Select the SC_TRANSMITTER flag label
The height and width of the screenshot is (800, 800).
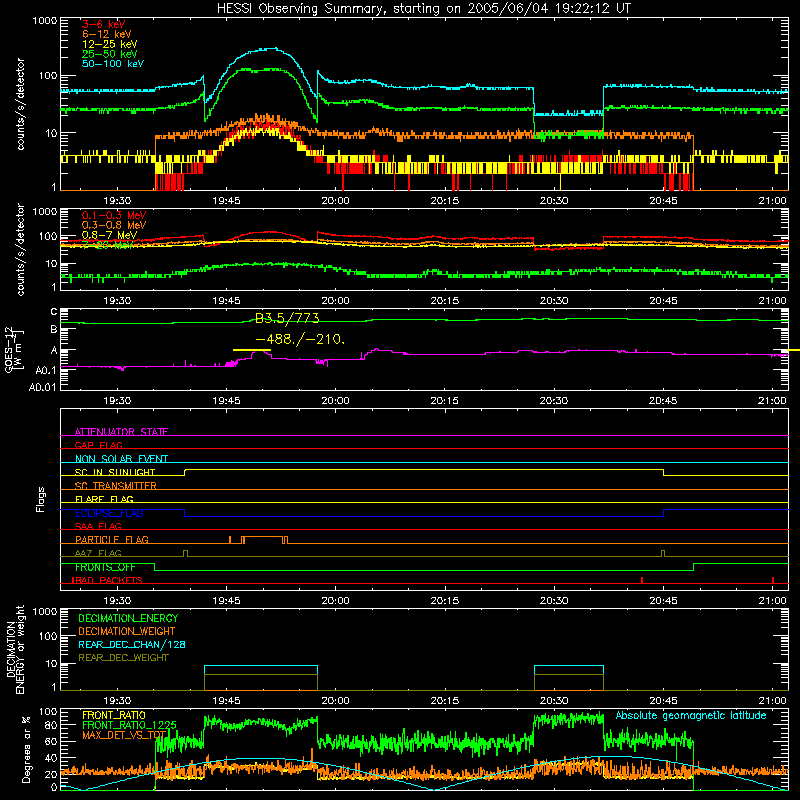[116, 486]
